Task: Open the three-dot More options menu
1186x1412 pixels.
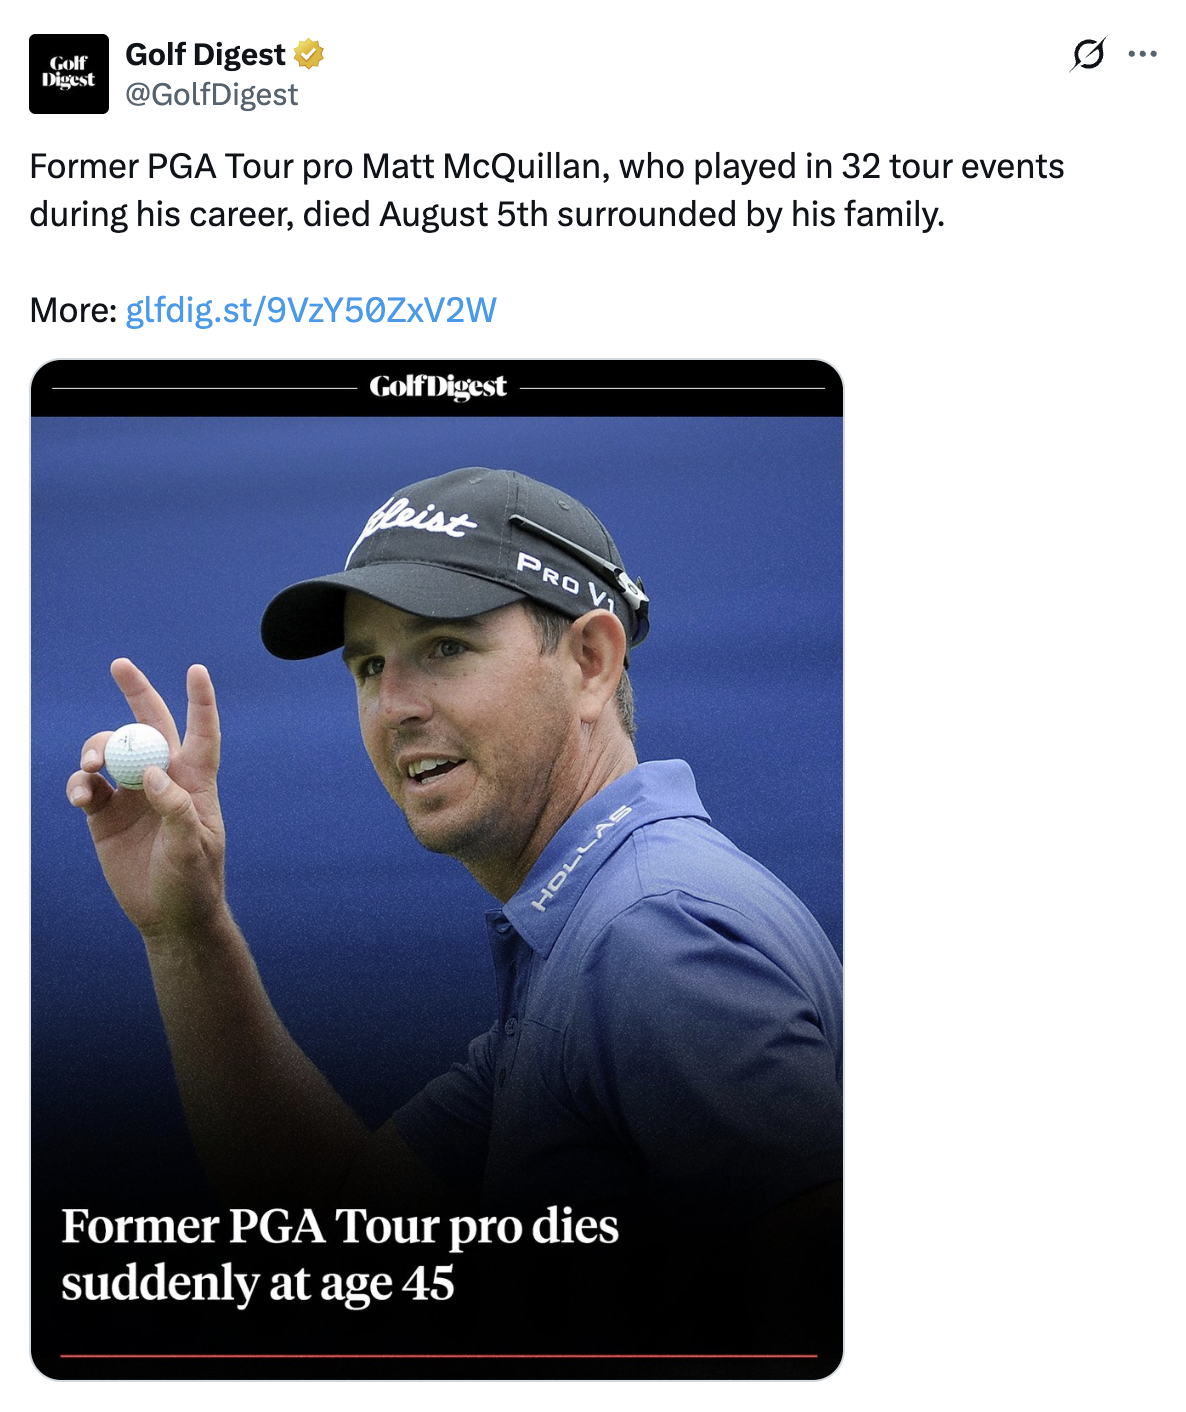Action: pyautogui.click(x=1142, y=54)
